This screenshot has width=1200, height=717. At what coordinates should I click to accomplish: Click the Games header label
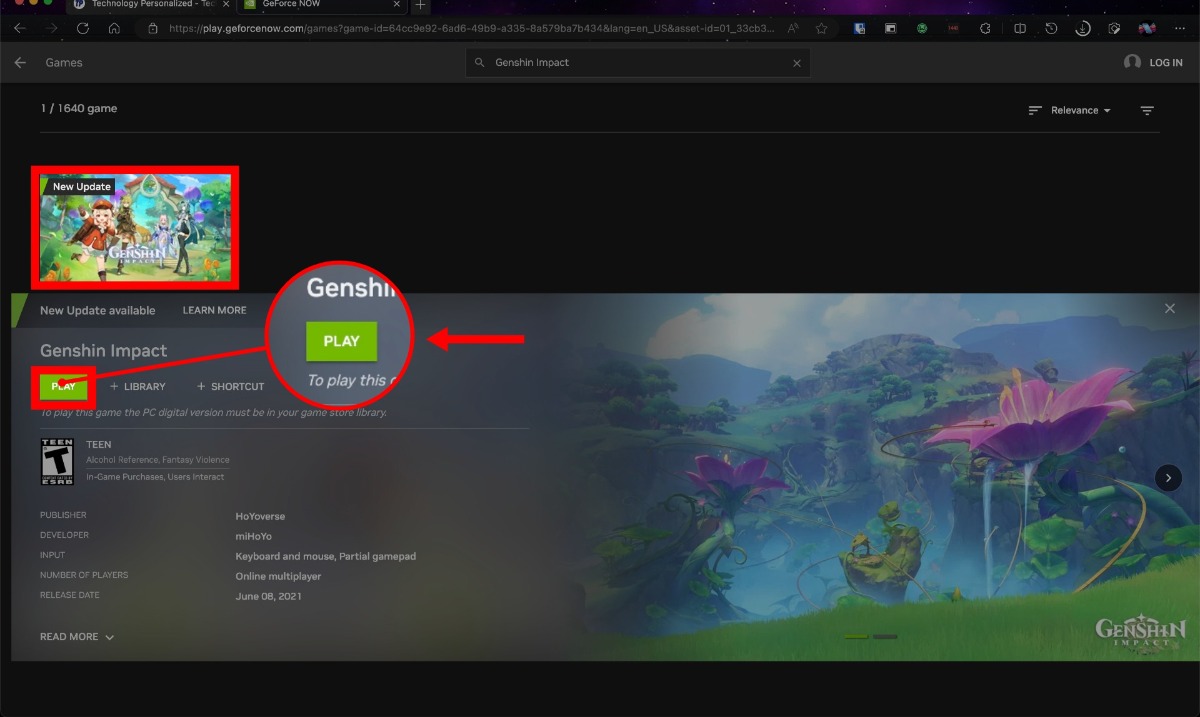click(x=64, y=63)
